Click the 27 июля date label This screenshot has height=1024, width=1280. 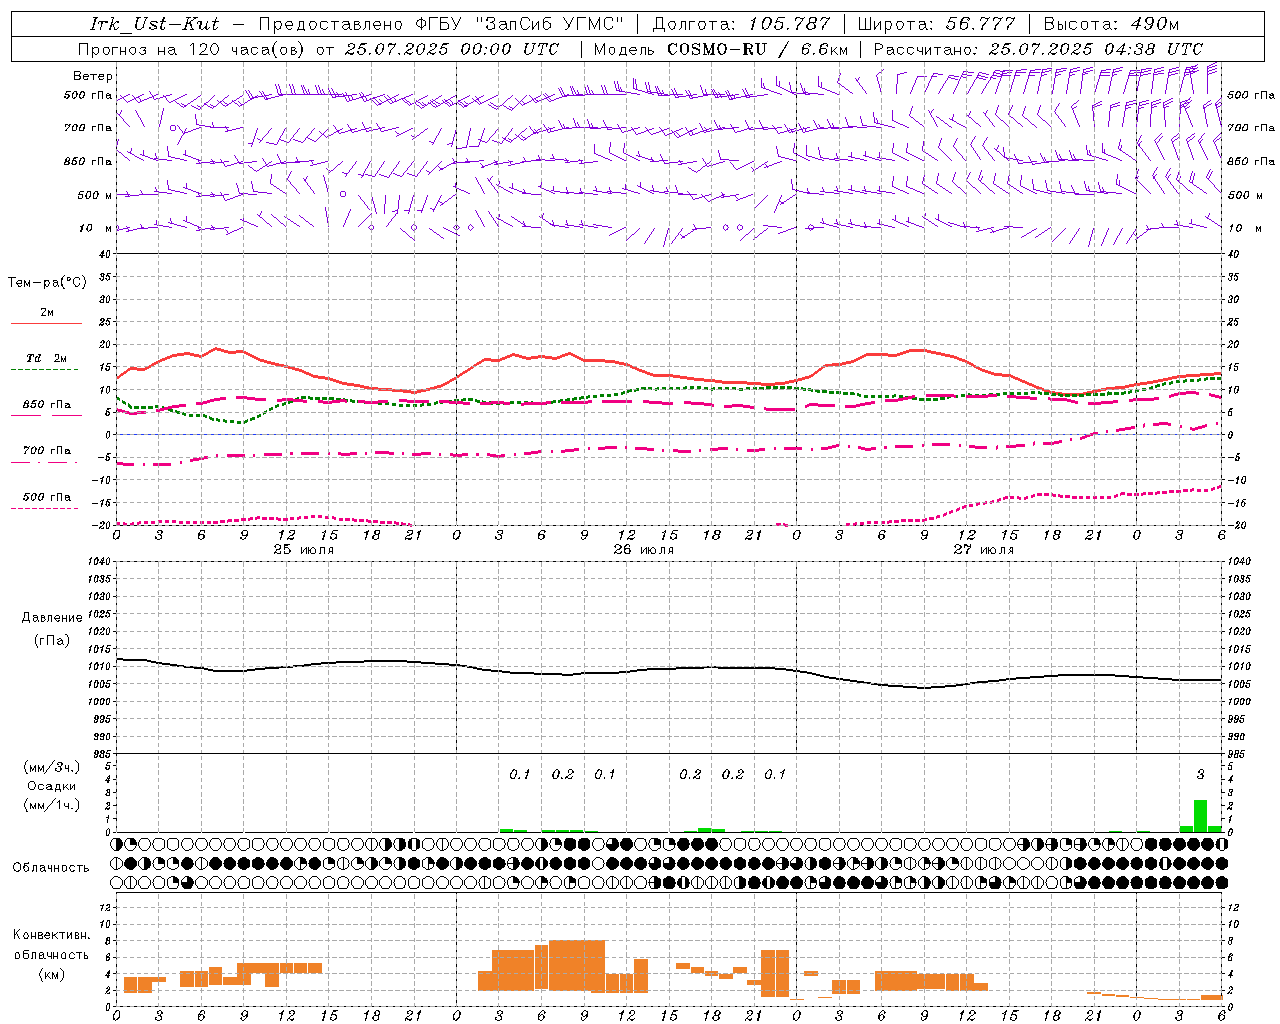(x=983, y=550)
